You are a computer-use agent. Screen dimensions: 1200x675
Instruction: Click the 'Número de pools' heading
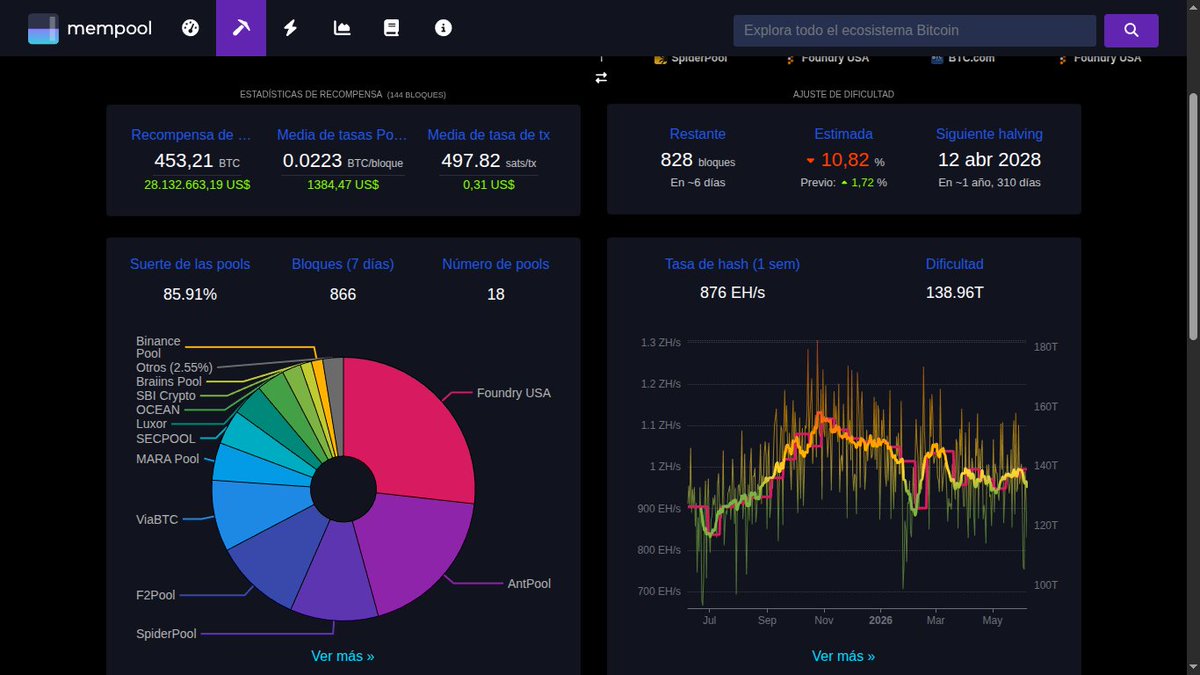(496, 264)
